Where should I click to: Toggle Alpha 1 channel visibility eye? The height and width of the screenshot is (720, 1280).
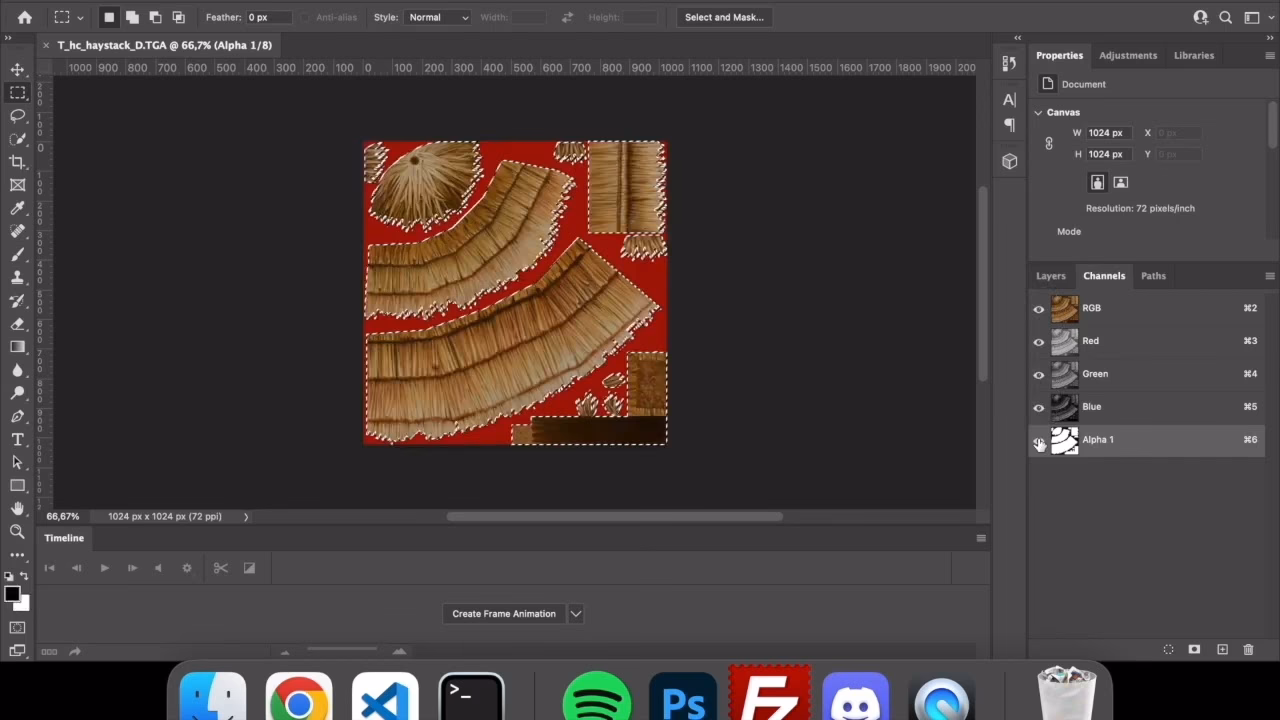coord(1038,441)
